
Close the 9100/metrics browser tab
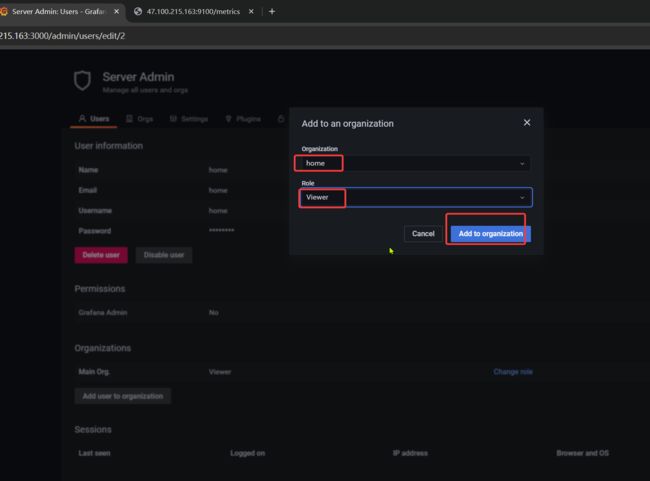[251, 12]
